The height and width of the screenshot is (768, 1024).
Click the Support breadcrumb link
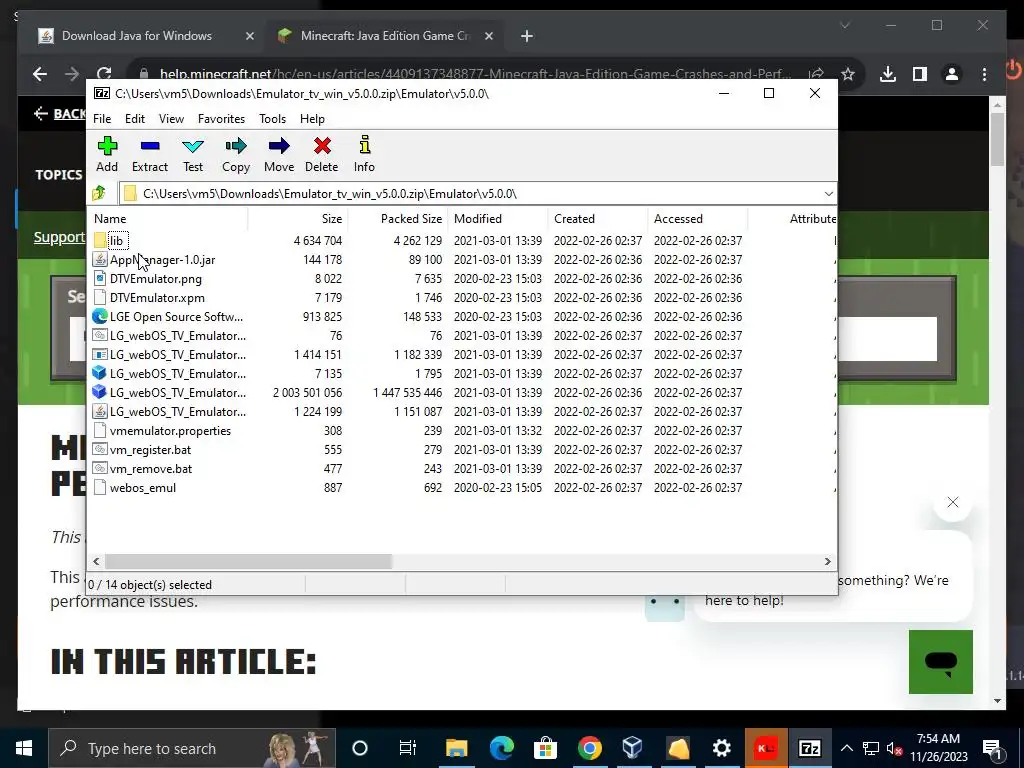click(59, 237)
